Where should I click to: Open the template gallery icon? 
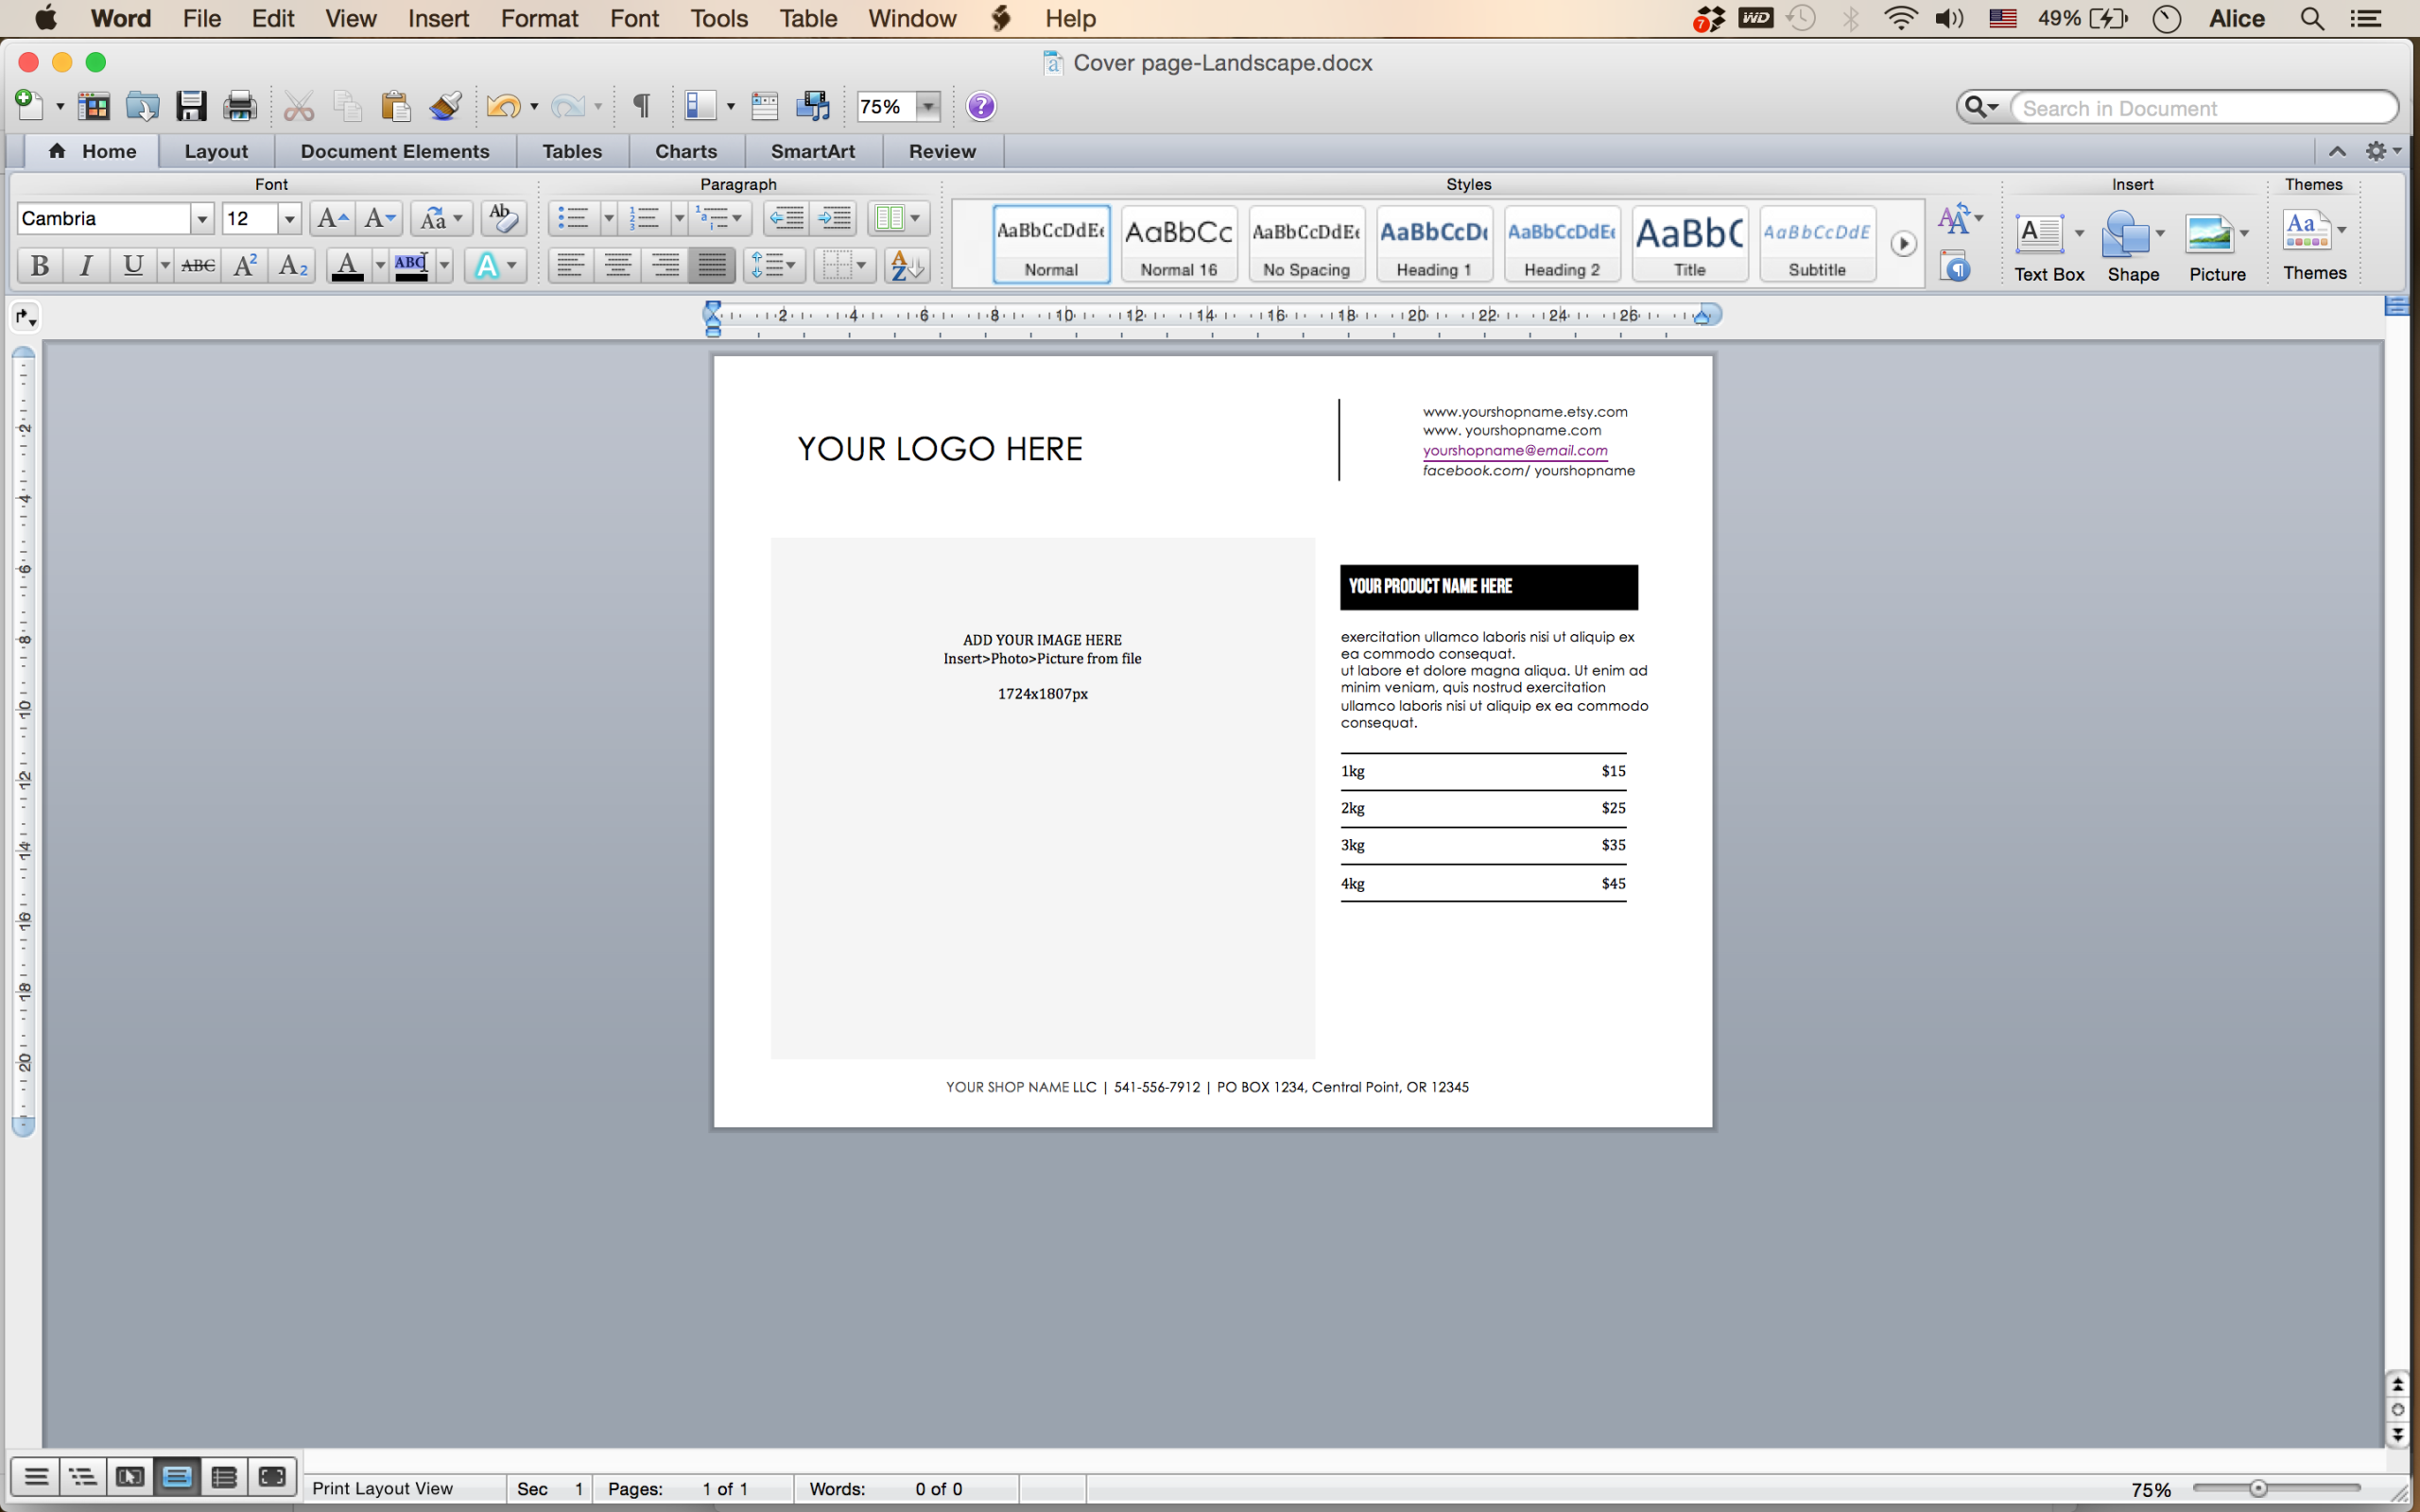[94, 106]
